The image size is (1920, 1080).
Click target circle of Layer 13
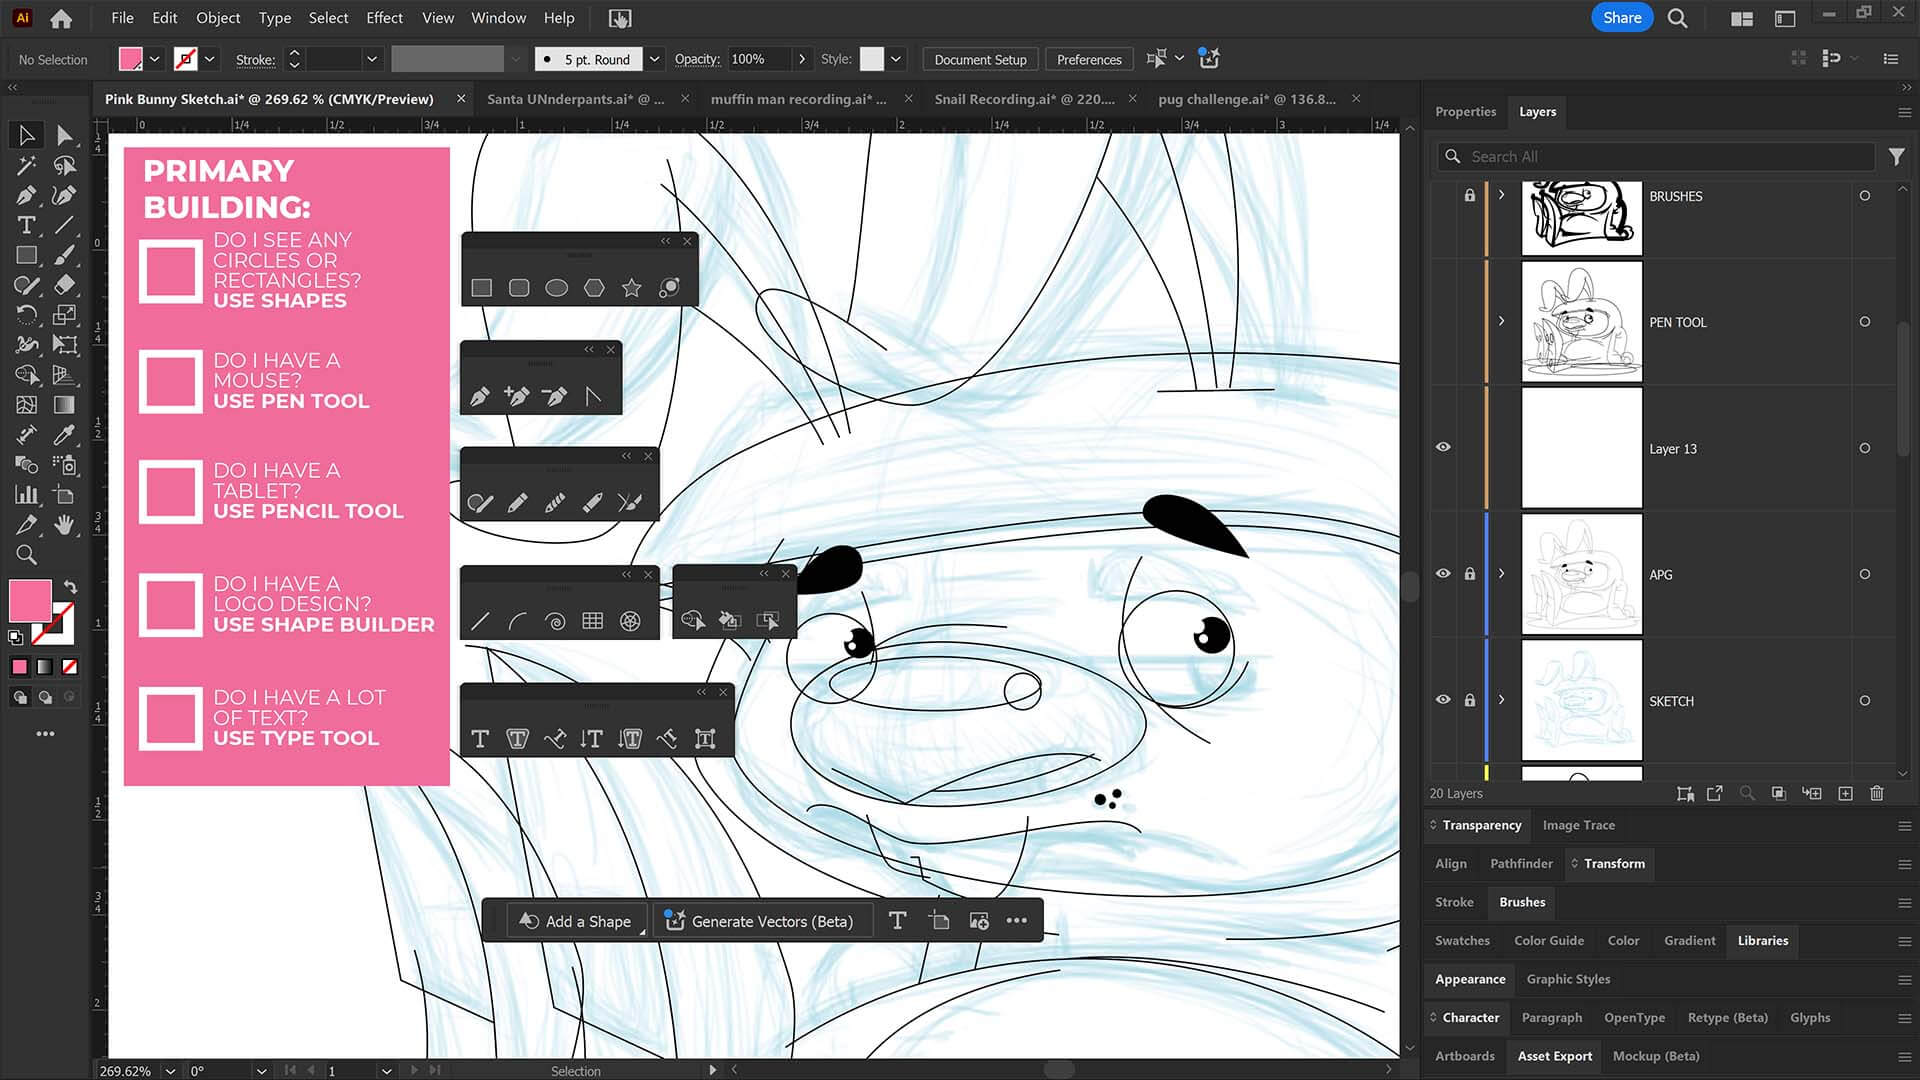pos(1864,448)
